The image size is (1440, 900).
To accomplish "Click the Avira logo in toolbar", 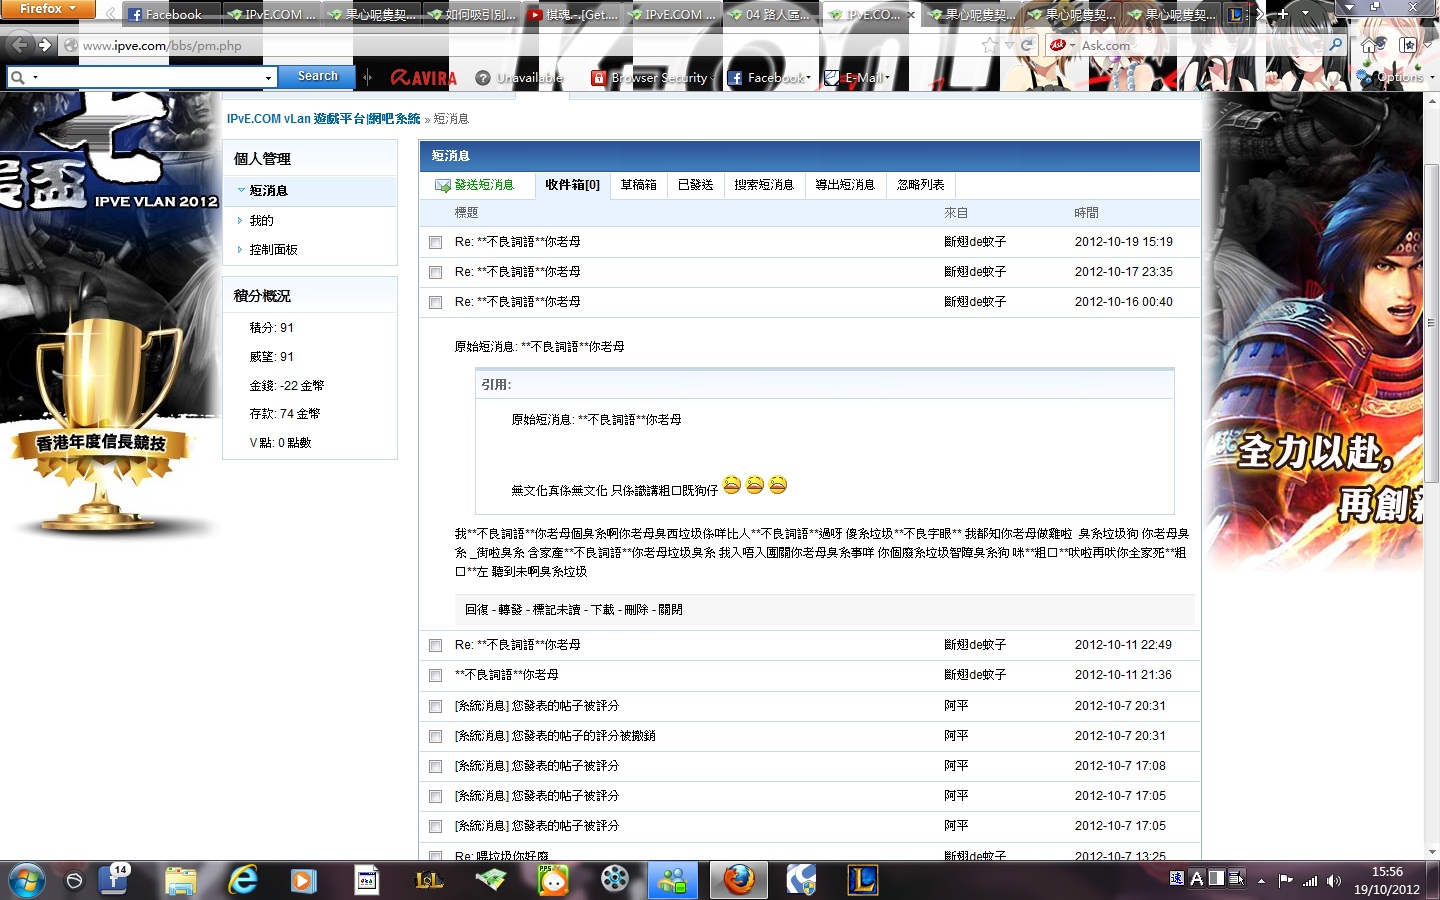I will point(423,77).
